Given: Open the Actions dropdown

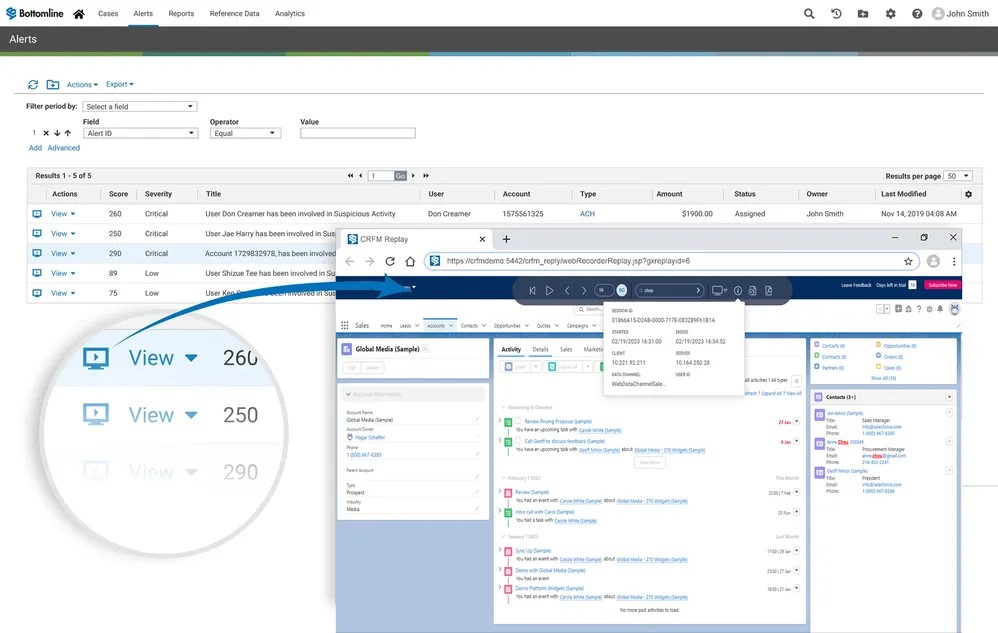Looking at the screenshot, I should [x=82, y=85].
